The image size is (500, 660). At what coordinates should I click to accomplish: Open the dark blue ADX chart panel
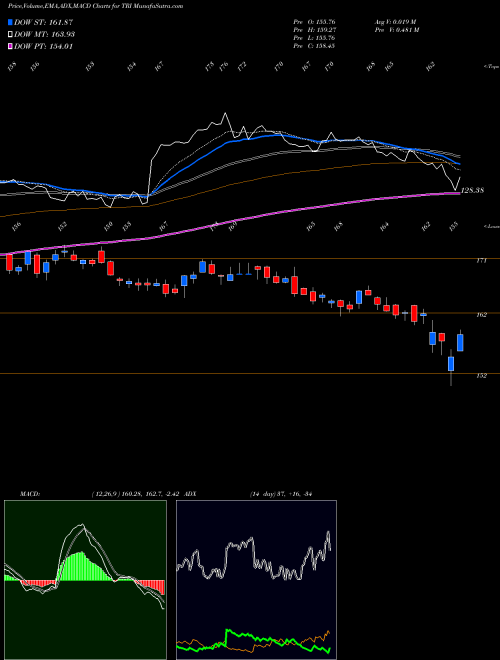click(x=256, y=580)
